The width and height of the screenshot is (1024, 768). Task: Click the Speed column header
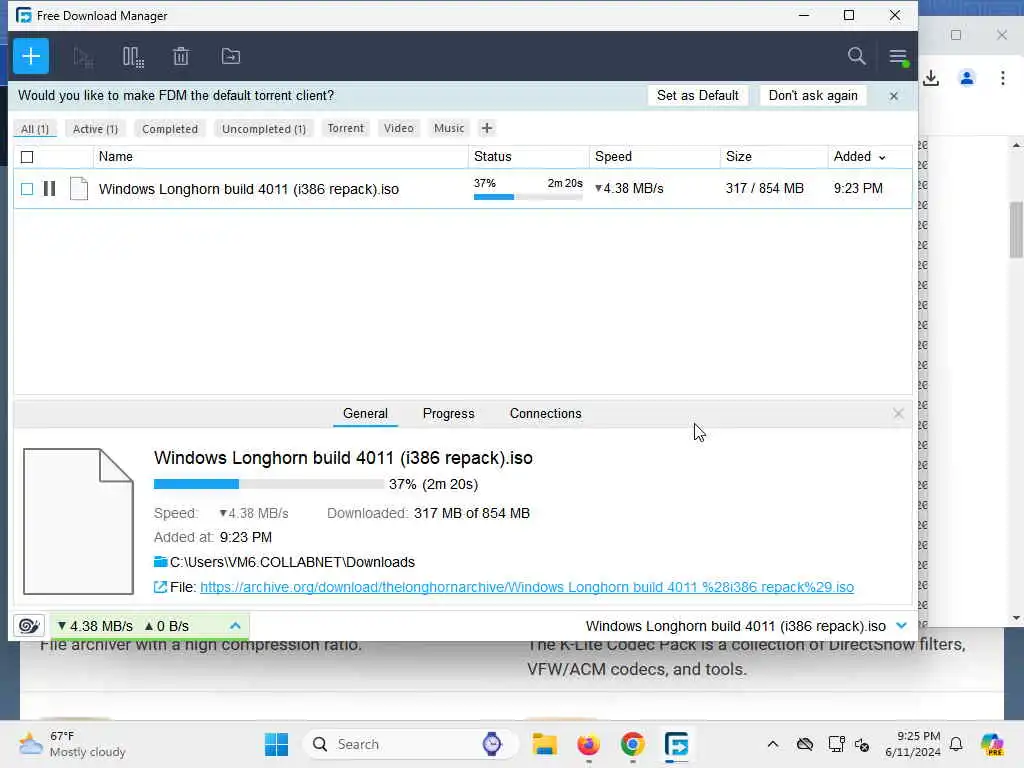[x=654, y=157]
